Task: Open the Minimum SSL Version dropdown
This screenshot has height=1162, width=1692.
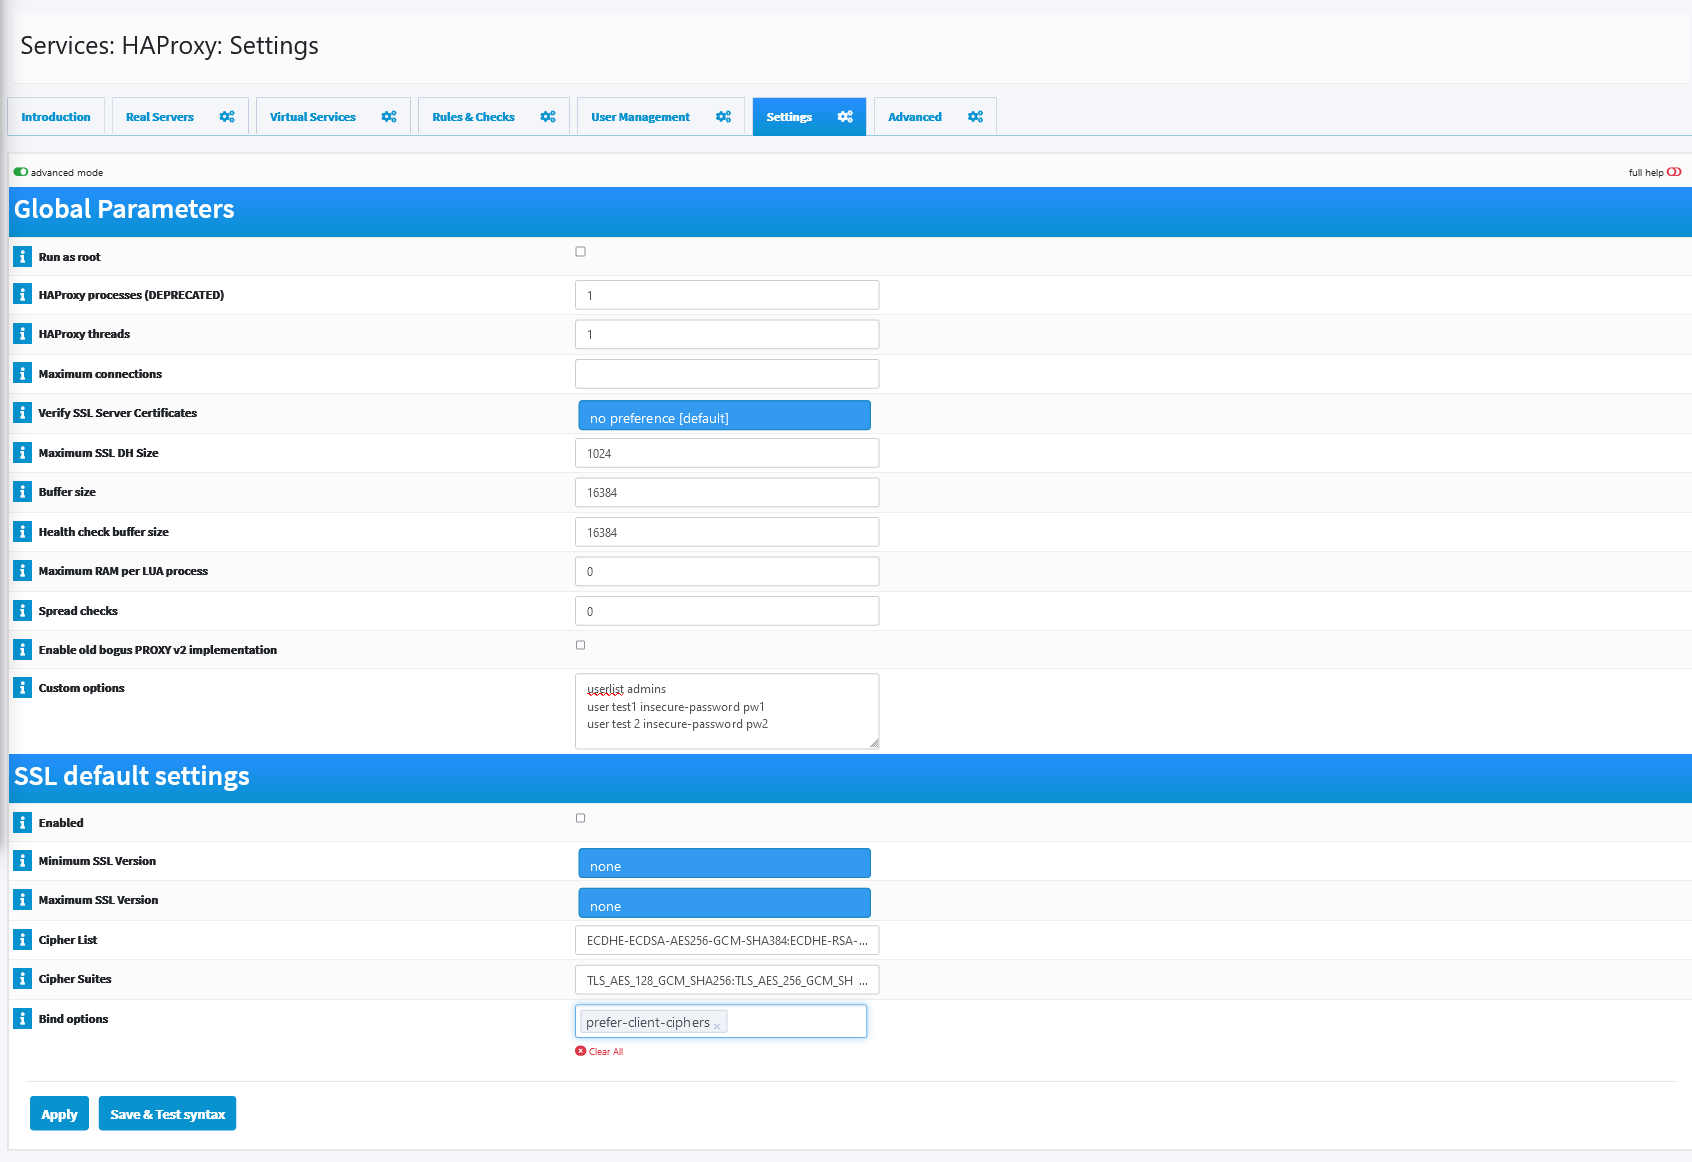Action: (x=724, y=863)
